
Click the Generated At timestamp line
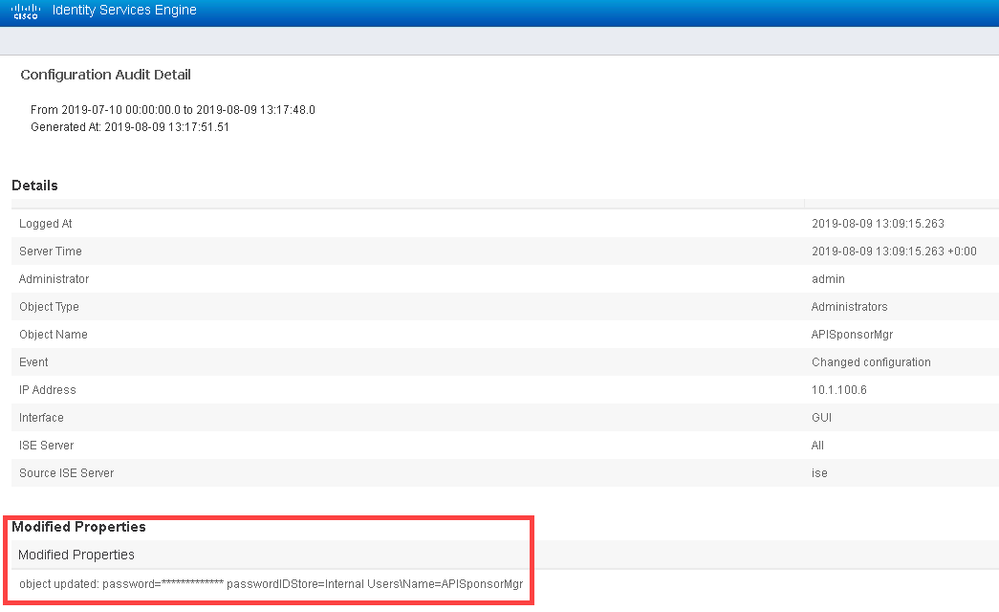(x=130, y=127)
